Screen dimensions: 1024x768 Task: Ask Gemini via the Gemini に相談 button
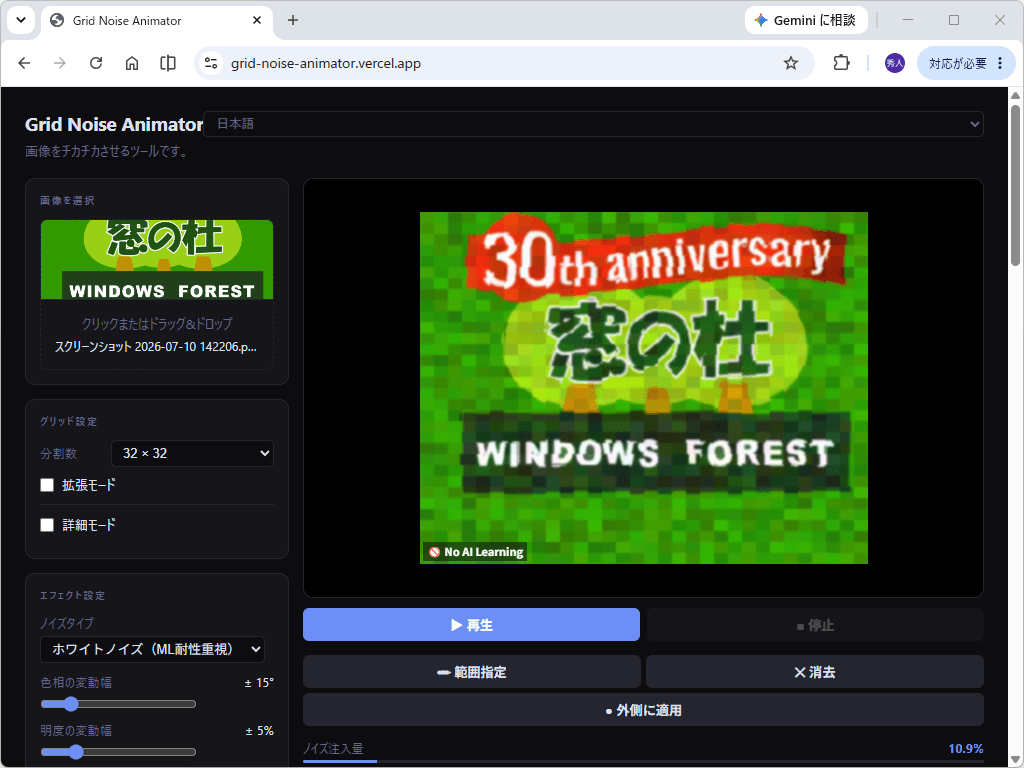click(x=806, y=20)
